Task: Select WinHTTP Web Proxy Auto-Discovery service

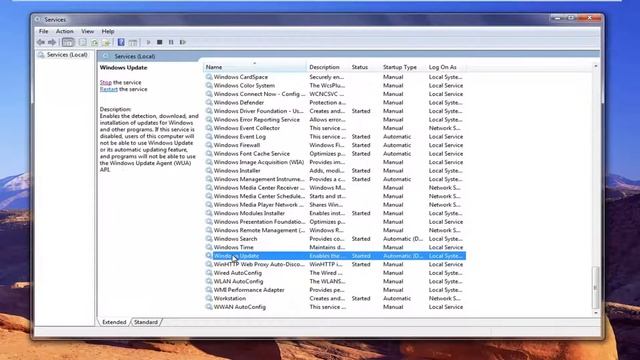Action: (x=335, y=264)
